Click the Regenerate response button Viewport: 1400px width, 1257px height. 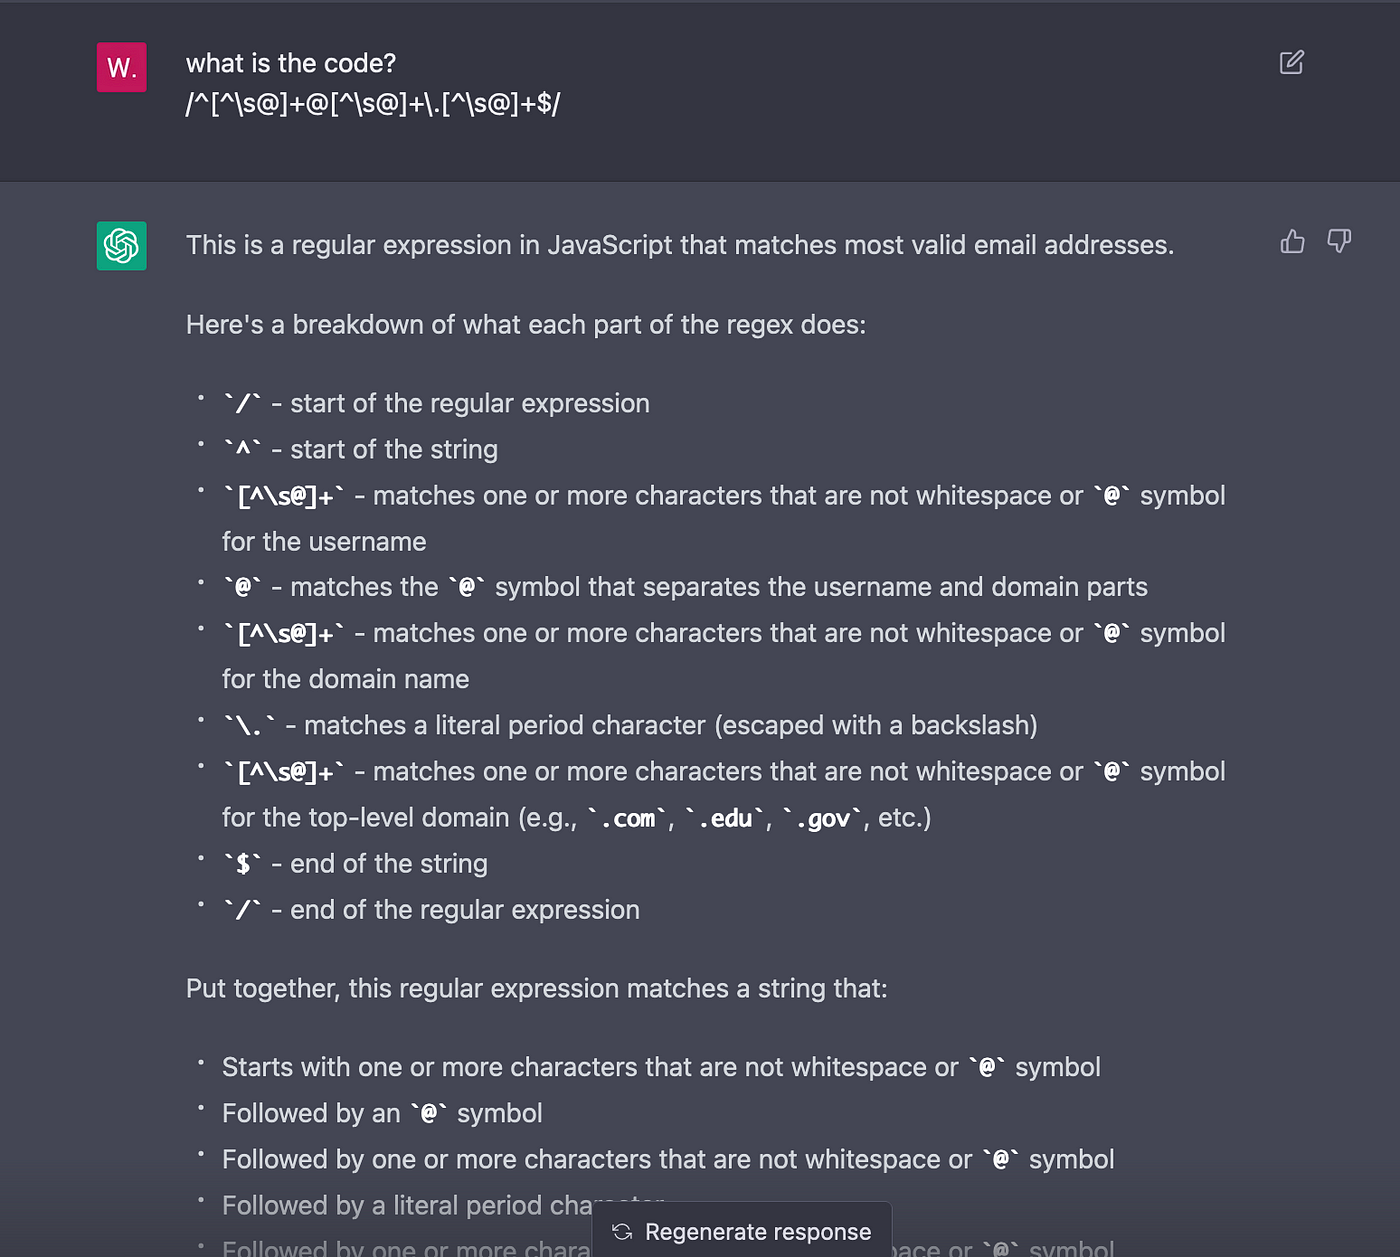click(x=742, y=1230)
